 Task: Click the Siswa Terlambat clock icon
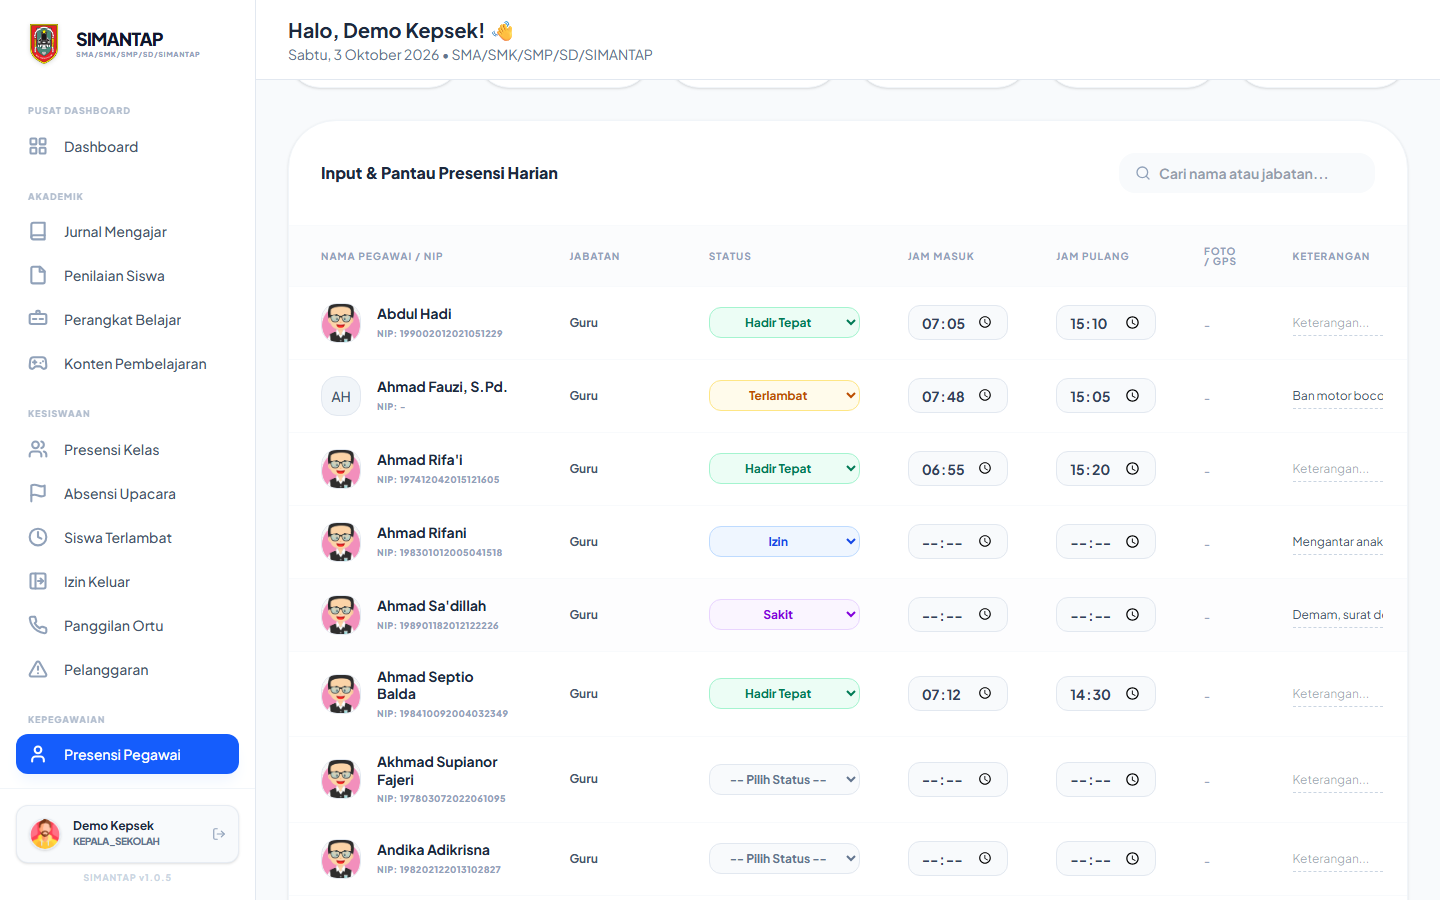[38, 537]
